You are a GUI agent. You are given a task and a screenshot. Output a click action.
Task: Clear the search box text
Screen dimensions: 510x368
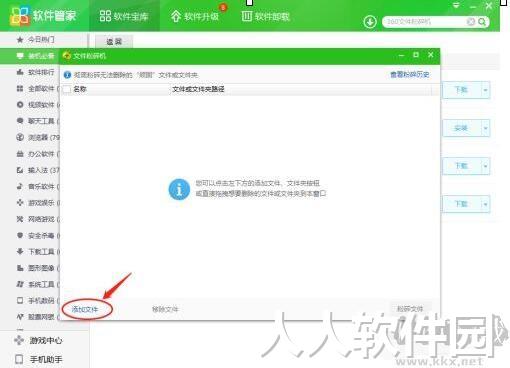click(470, 22)
